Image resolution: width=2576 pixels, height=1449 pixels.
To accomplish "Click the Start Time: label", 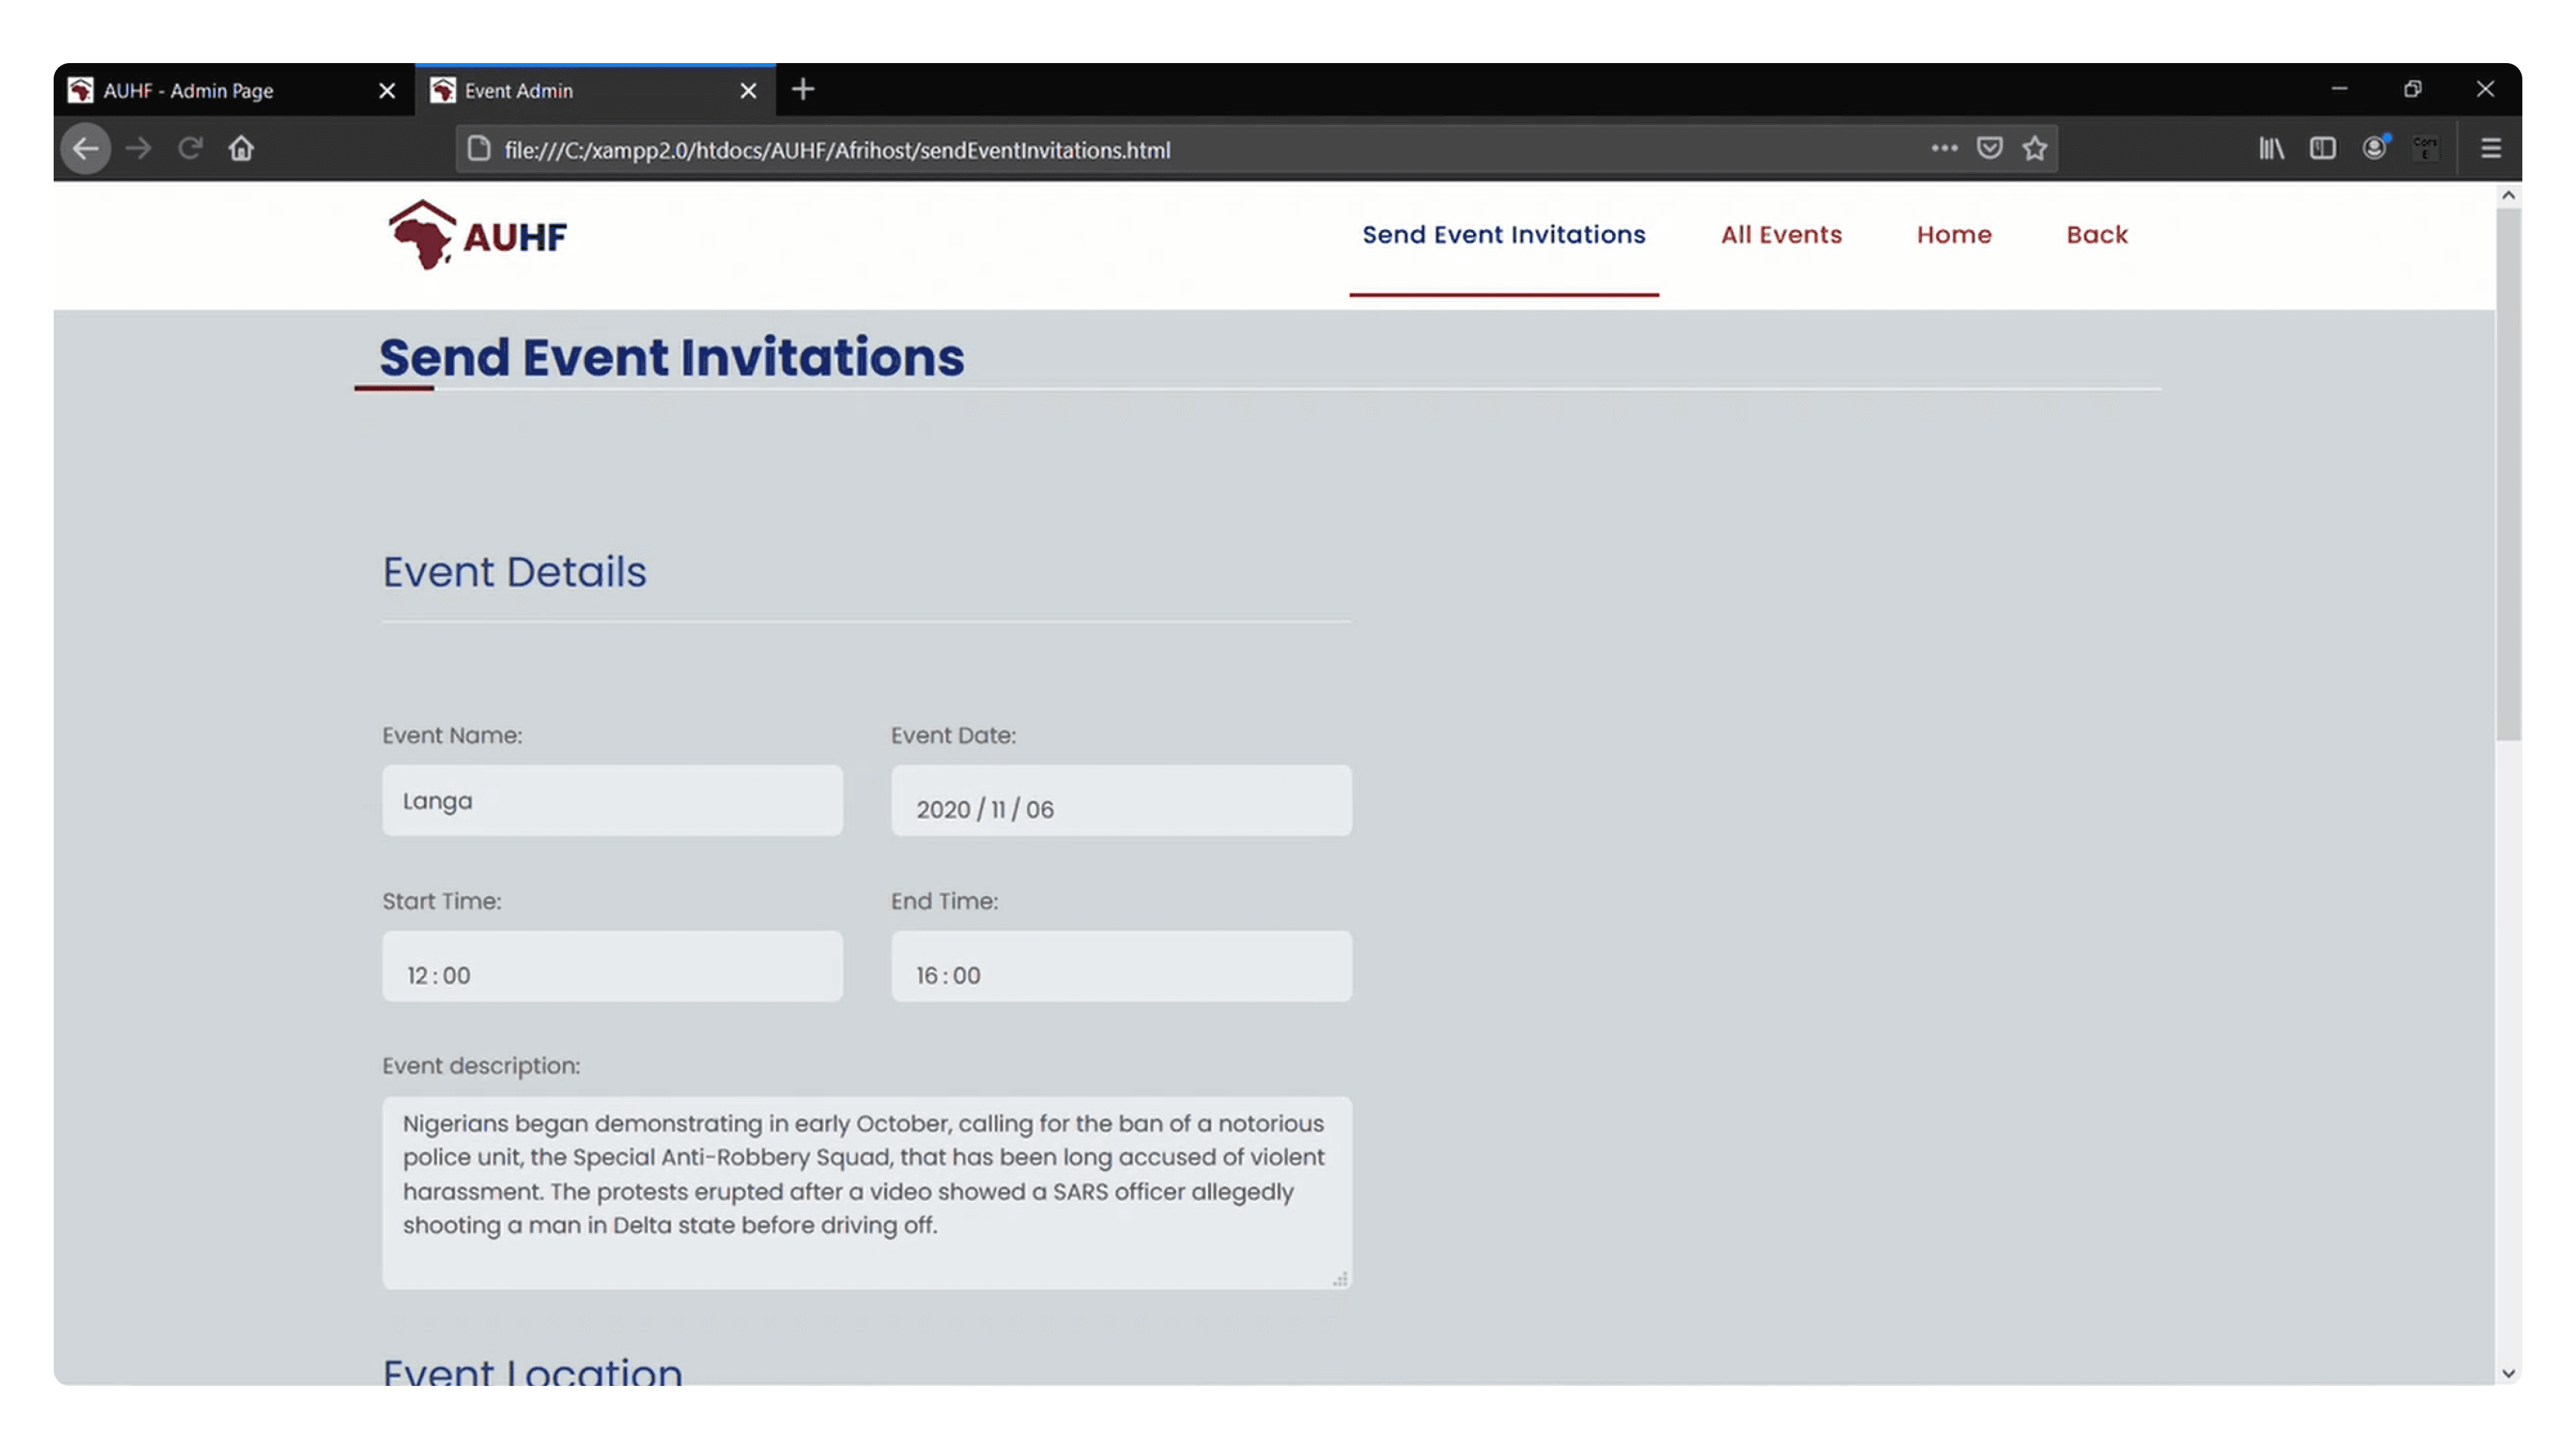I will coord(442,901).
